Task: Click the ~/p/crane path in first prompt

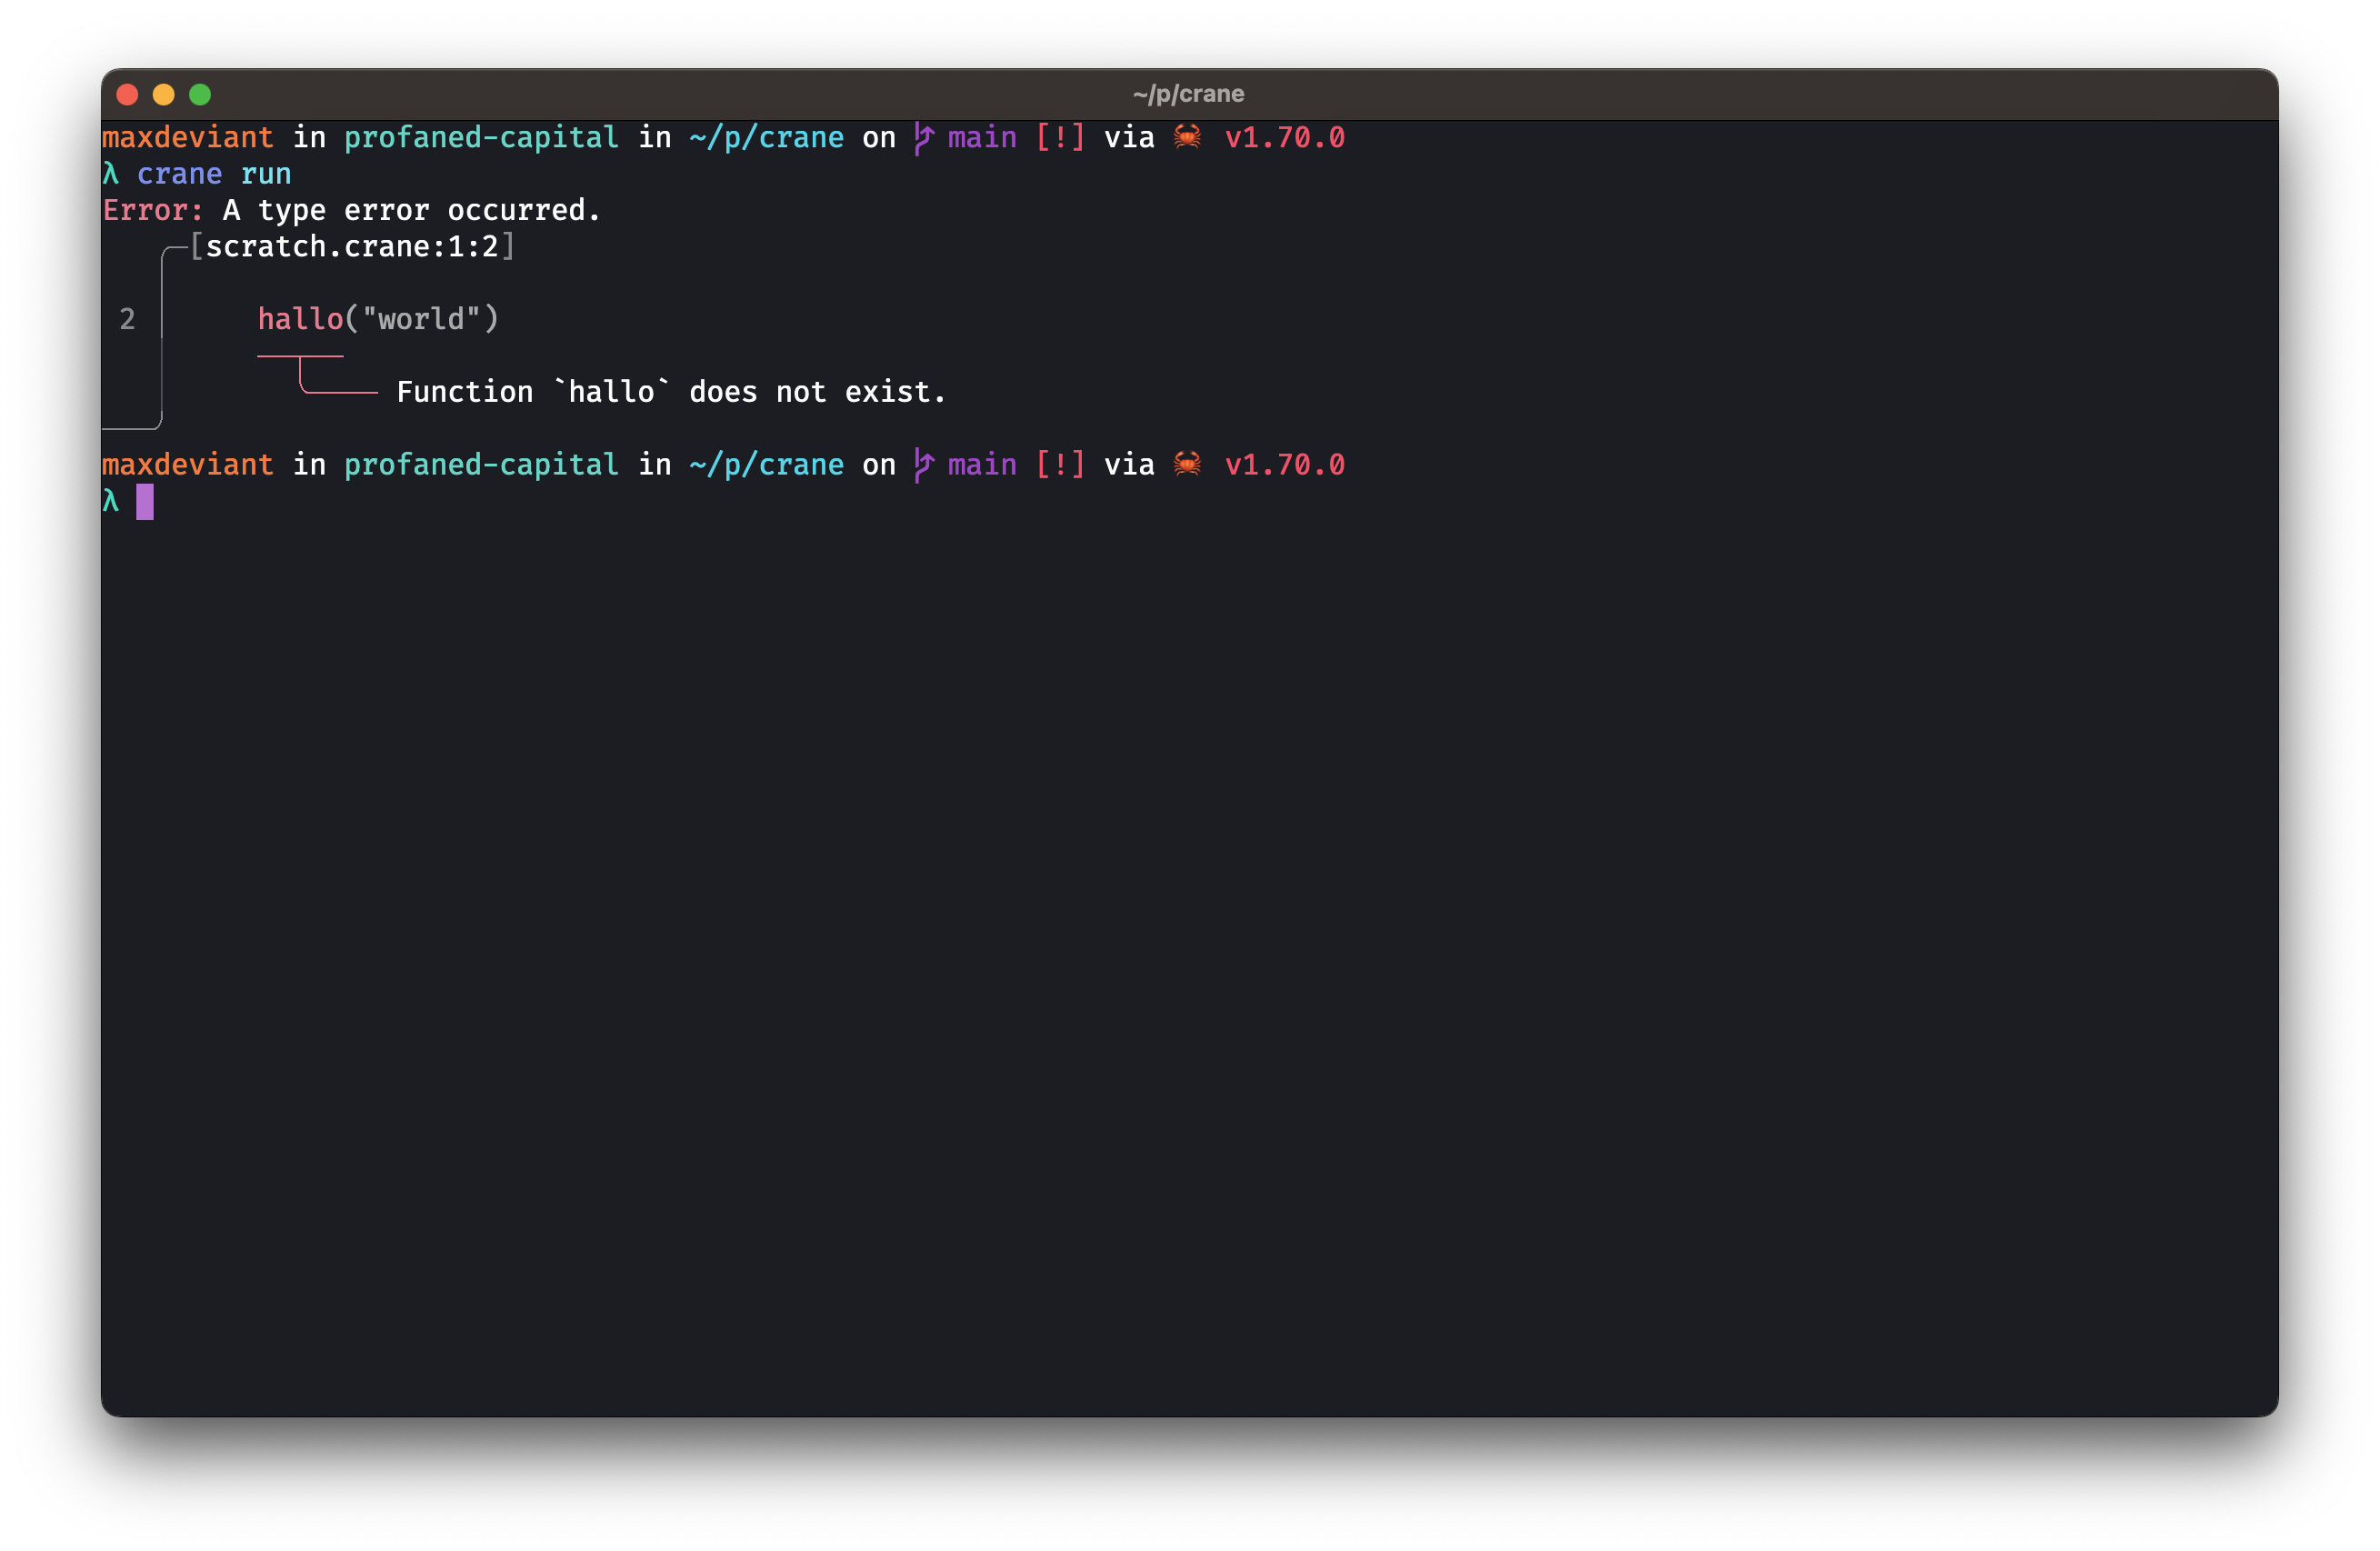Action: point(766,137)
